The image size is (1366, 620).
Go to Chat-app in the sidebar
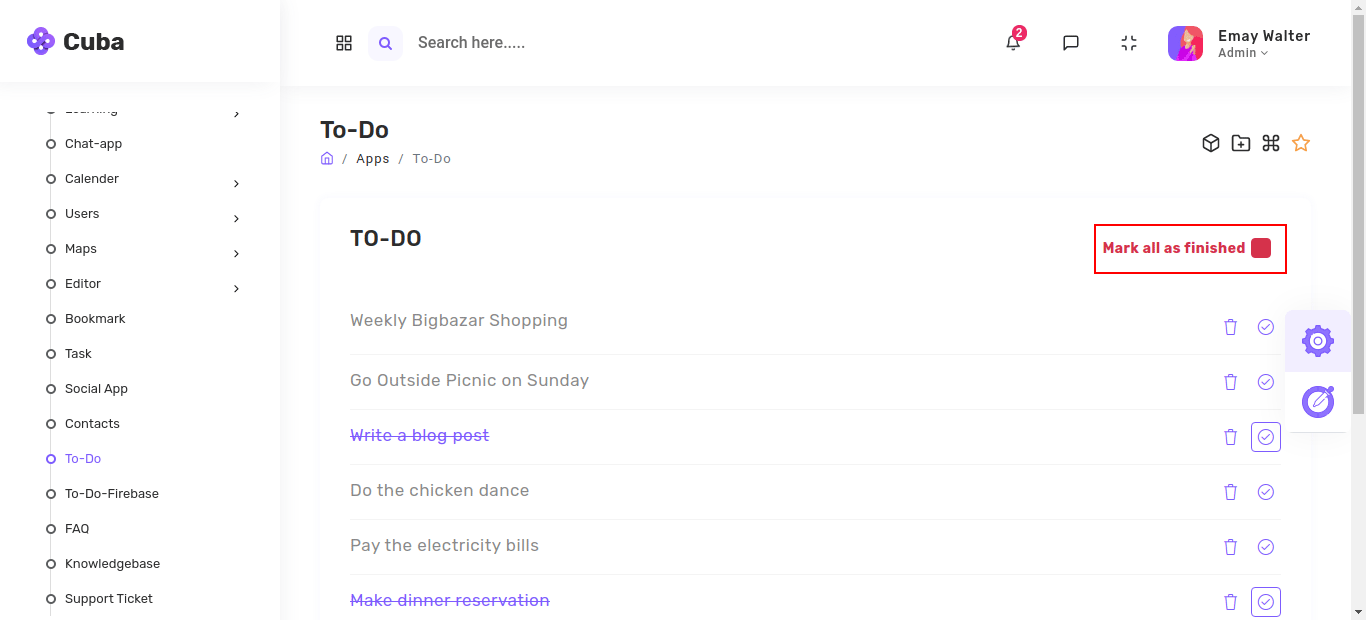pos(93,144)
